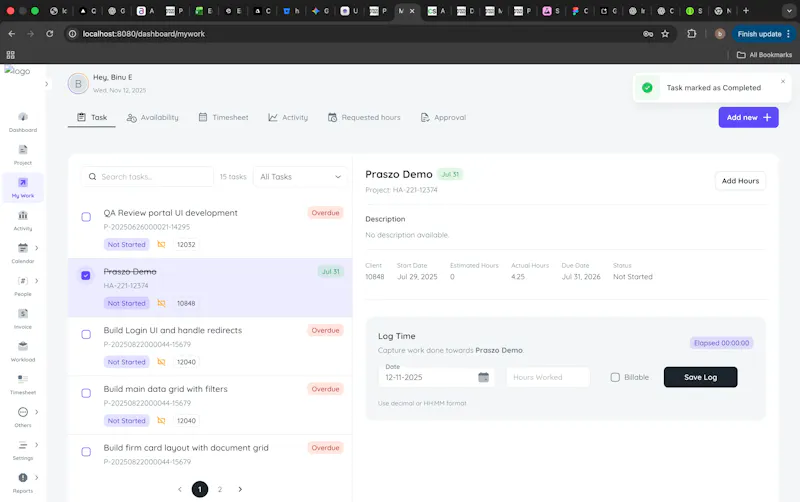Expand the Calendar submenu chevron

click(x=37, y=248)
